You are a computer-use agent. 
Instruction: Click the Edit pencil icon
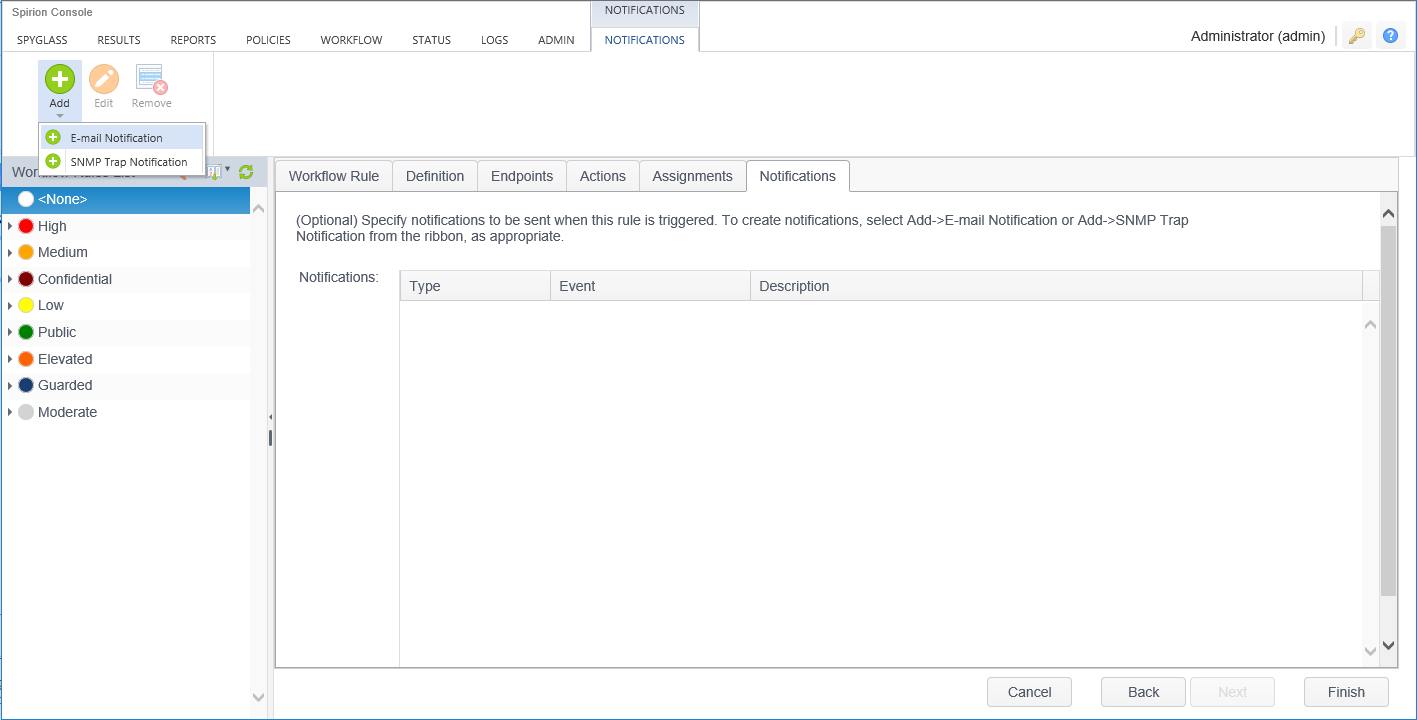104,80
